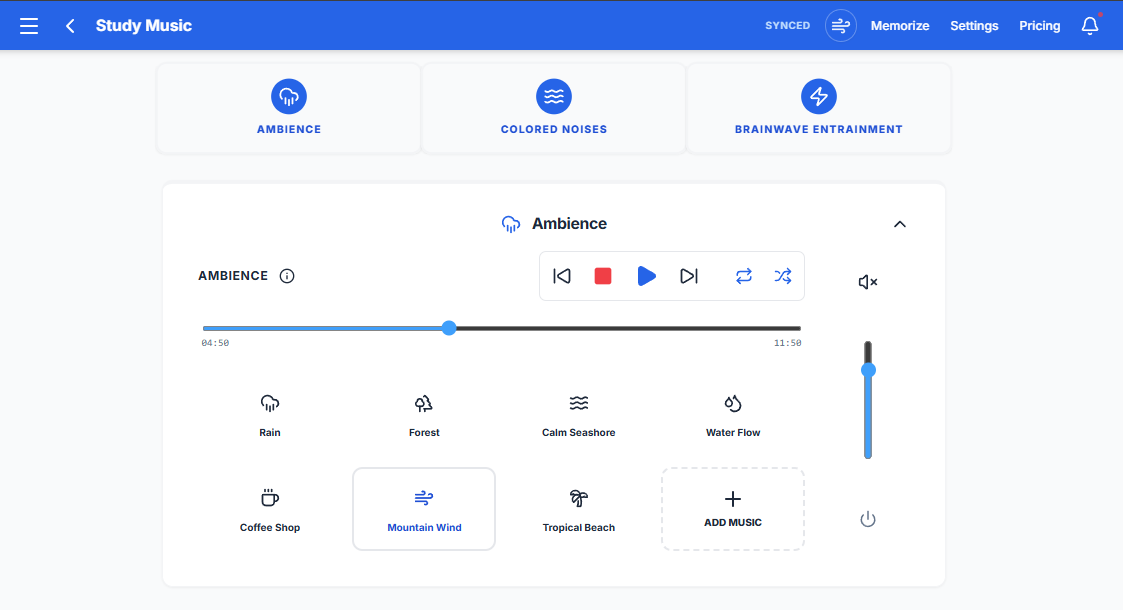The height and width of the screenshot is (610, 1123).
Task: Open the Pricing page
Action: tap(1039, 25)
